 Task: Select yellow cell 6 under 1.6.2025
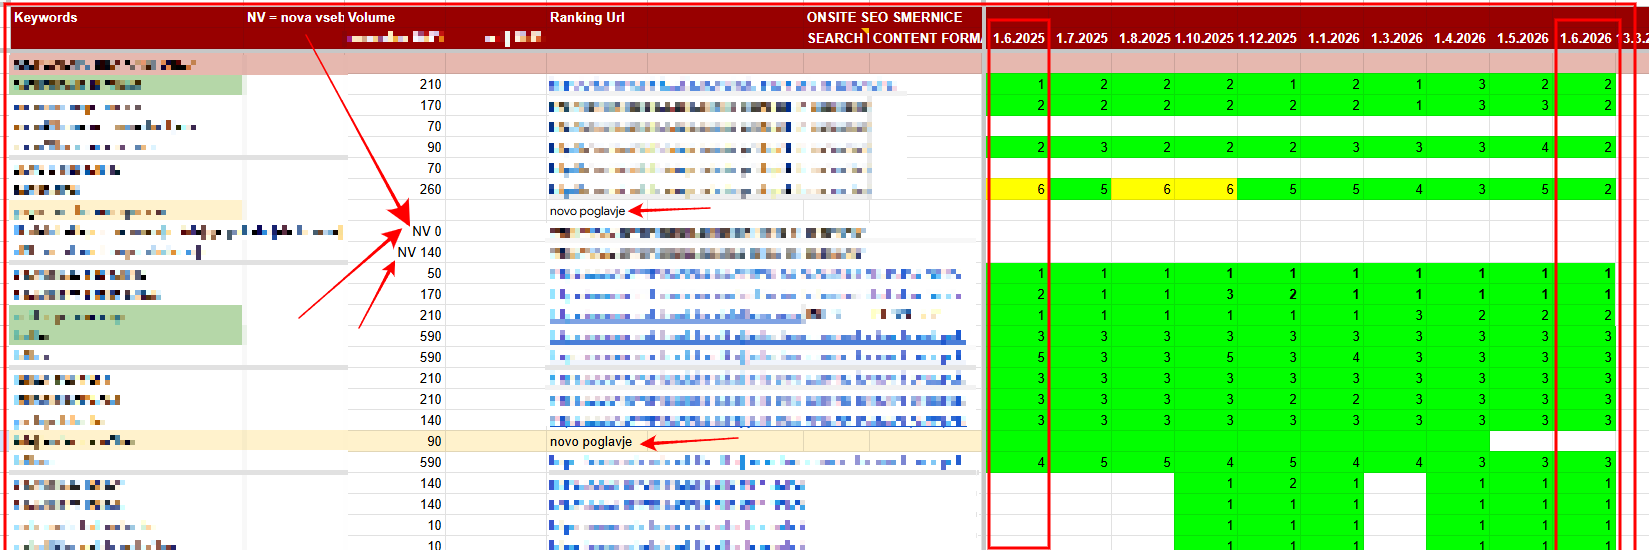1018,189
